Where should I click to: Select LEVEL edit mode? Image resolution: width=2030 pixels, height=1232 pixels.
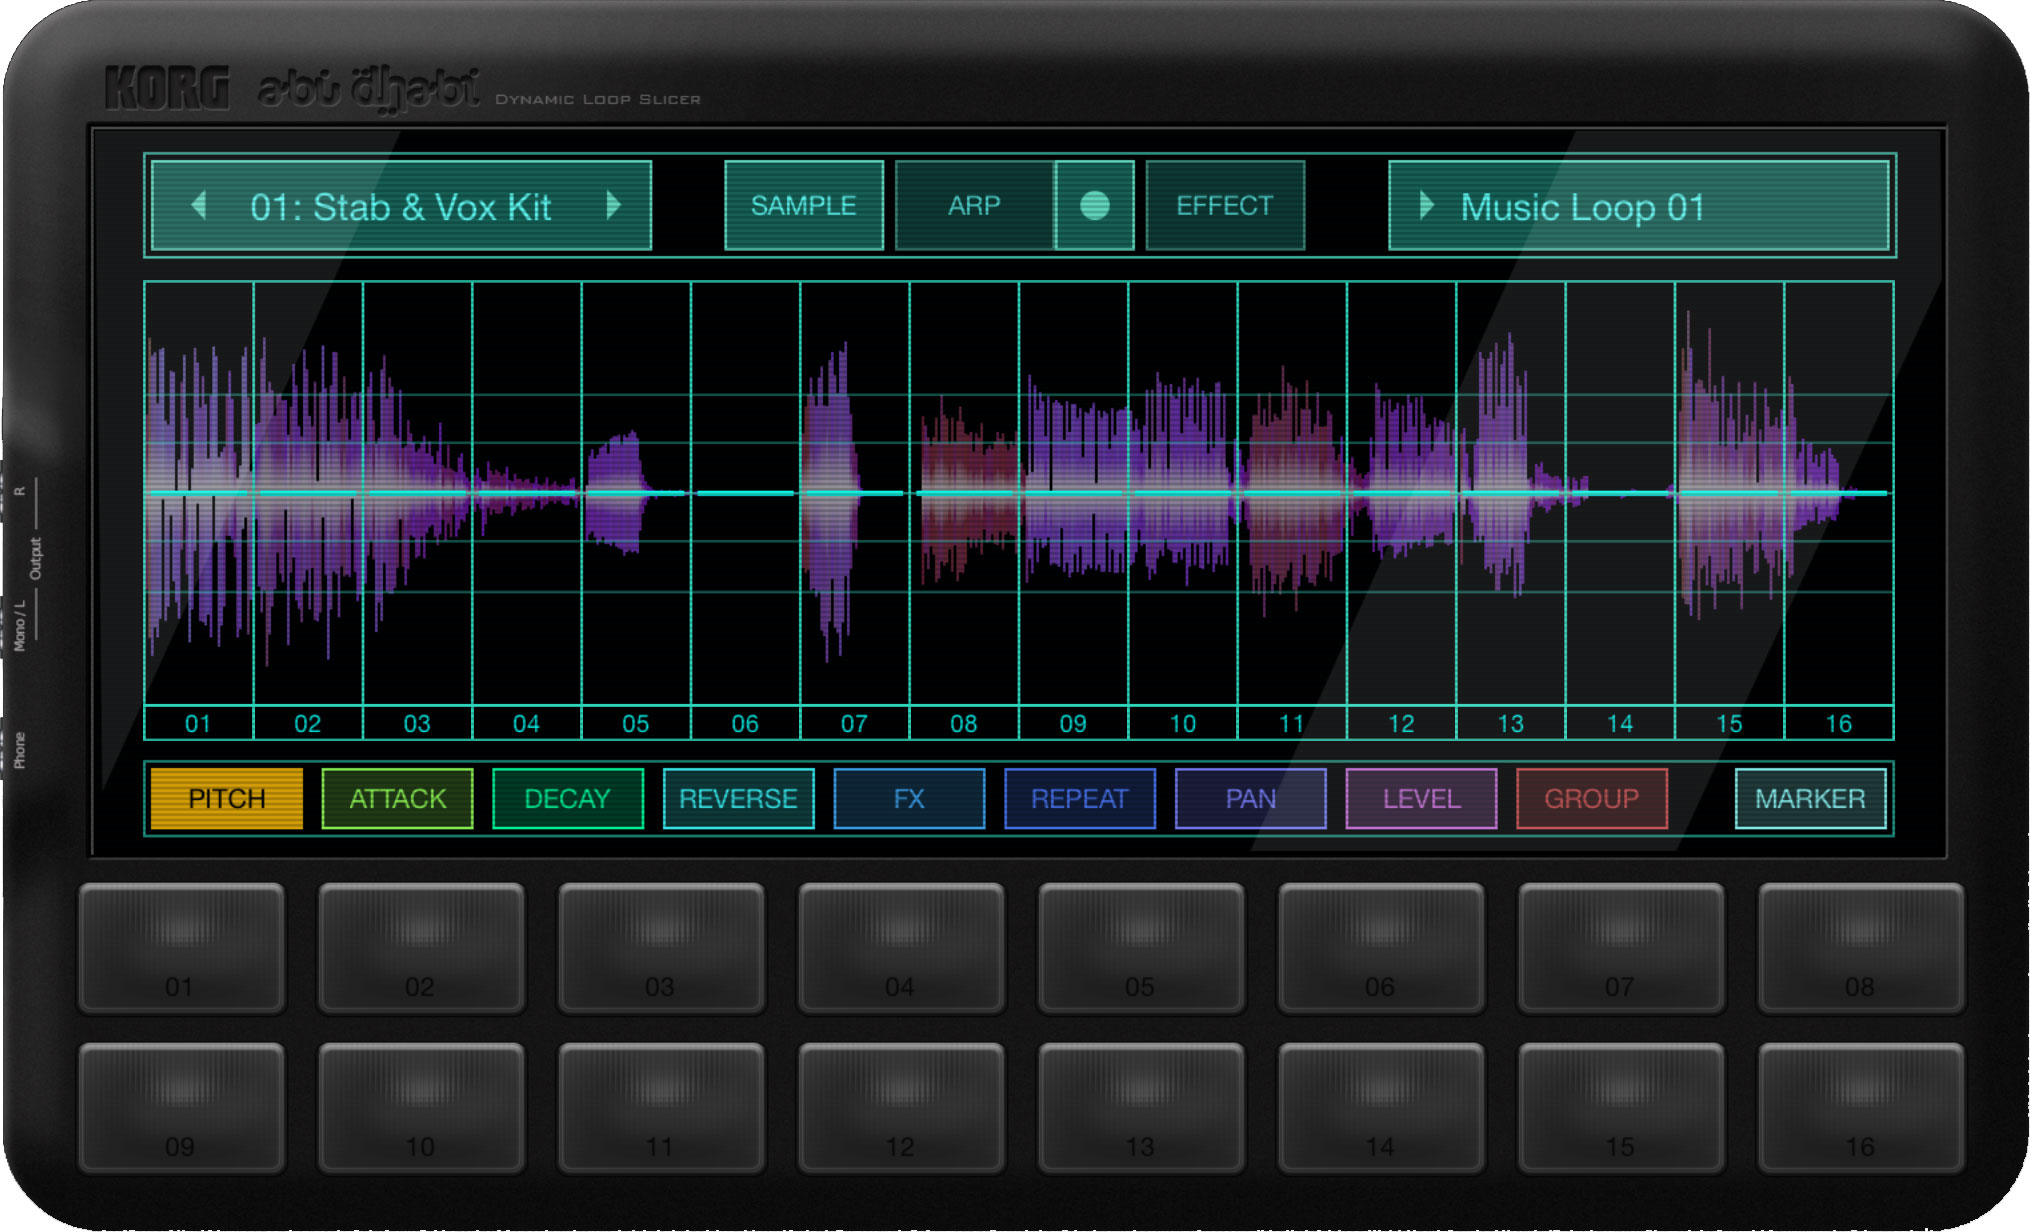[1422, 798]
